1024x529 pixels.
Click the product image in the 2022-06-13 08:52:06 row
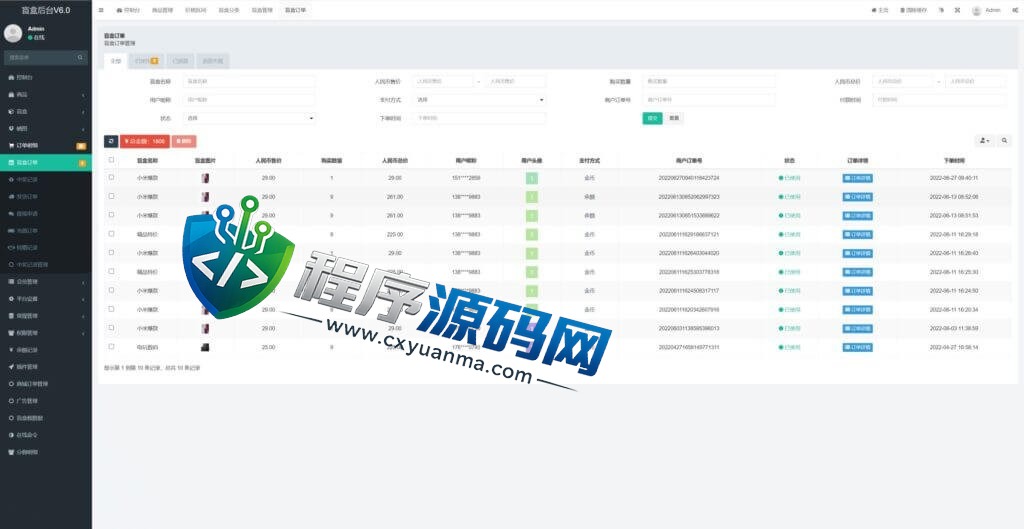[x=205, y=197]
